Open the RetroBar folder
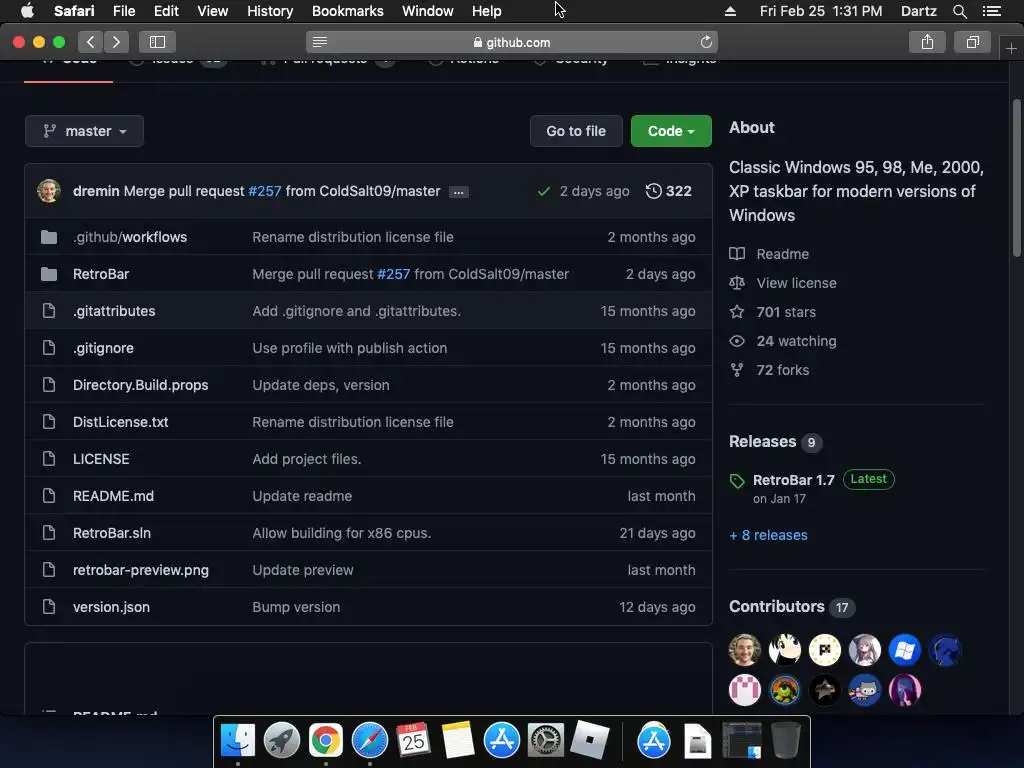Screen dimensions: 1024x768 (101, 274)
